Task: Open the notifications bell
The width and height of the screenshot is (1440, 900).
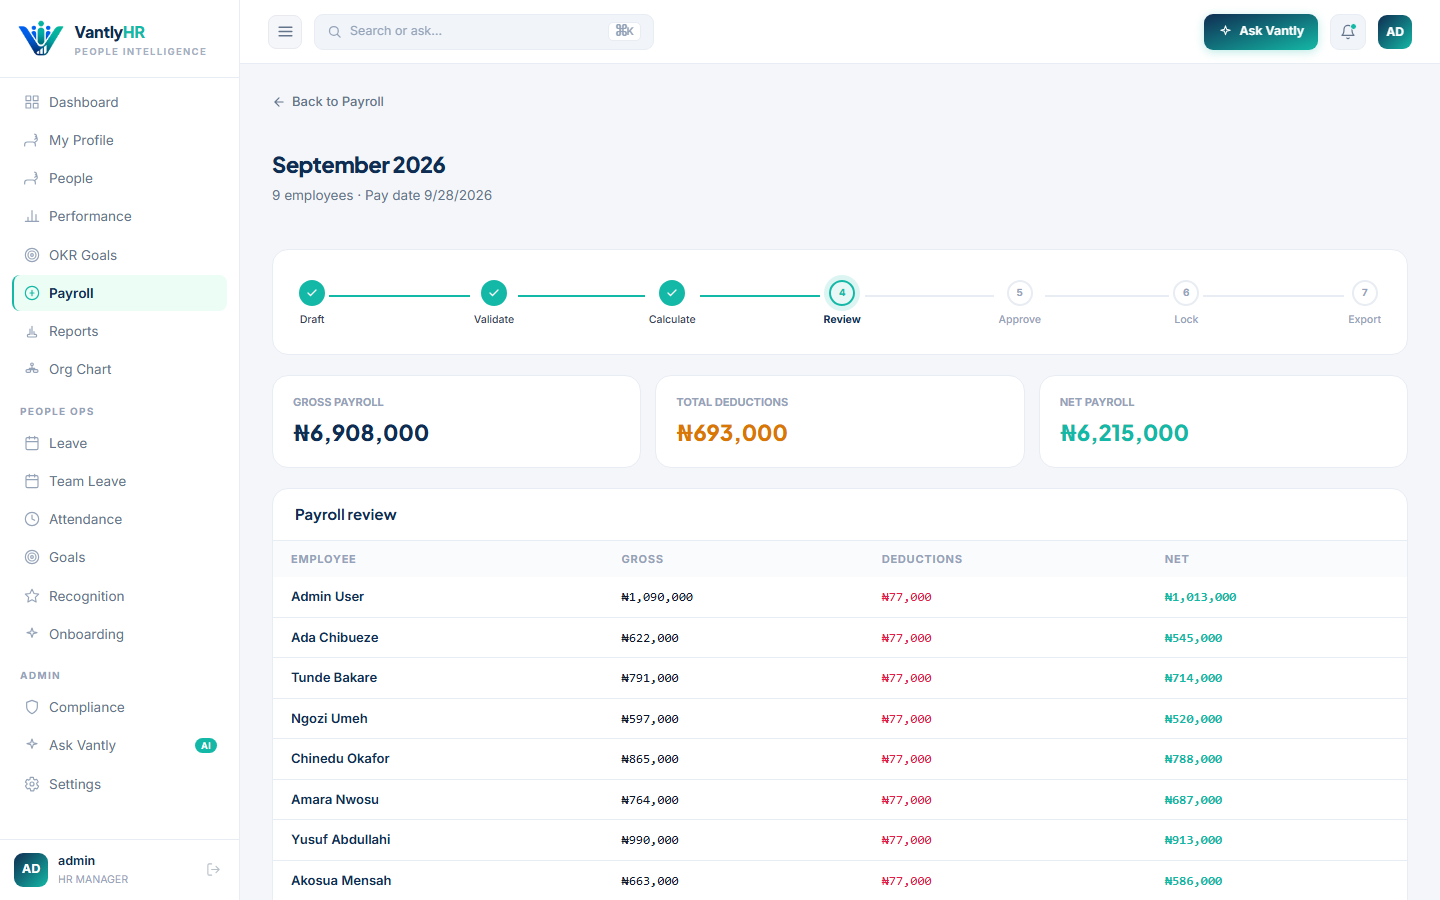Action: tap(1348, 32)
